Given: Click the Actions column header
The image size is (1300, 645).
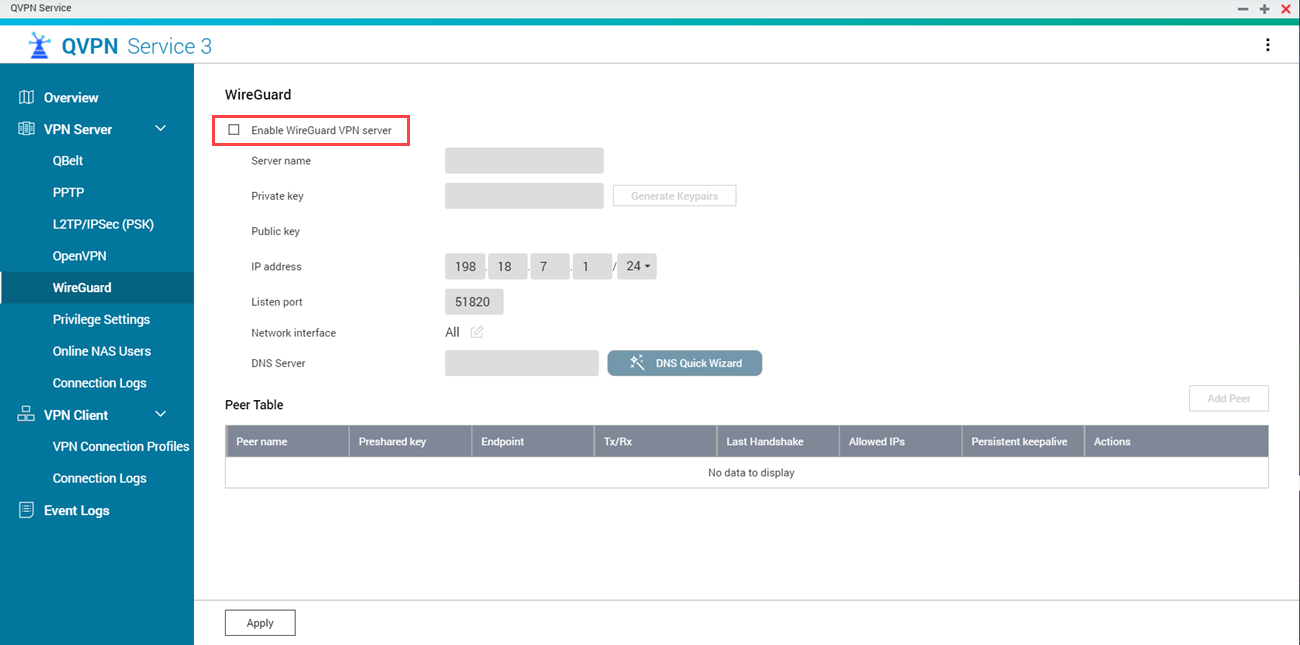Looking at the screenshot, I should click(x=1176, y=441).
